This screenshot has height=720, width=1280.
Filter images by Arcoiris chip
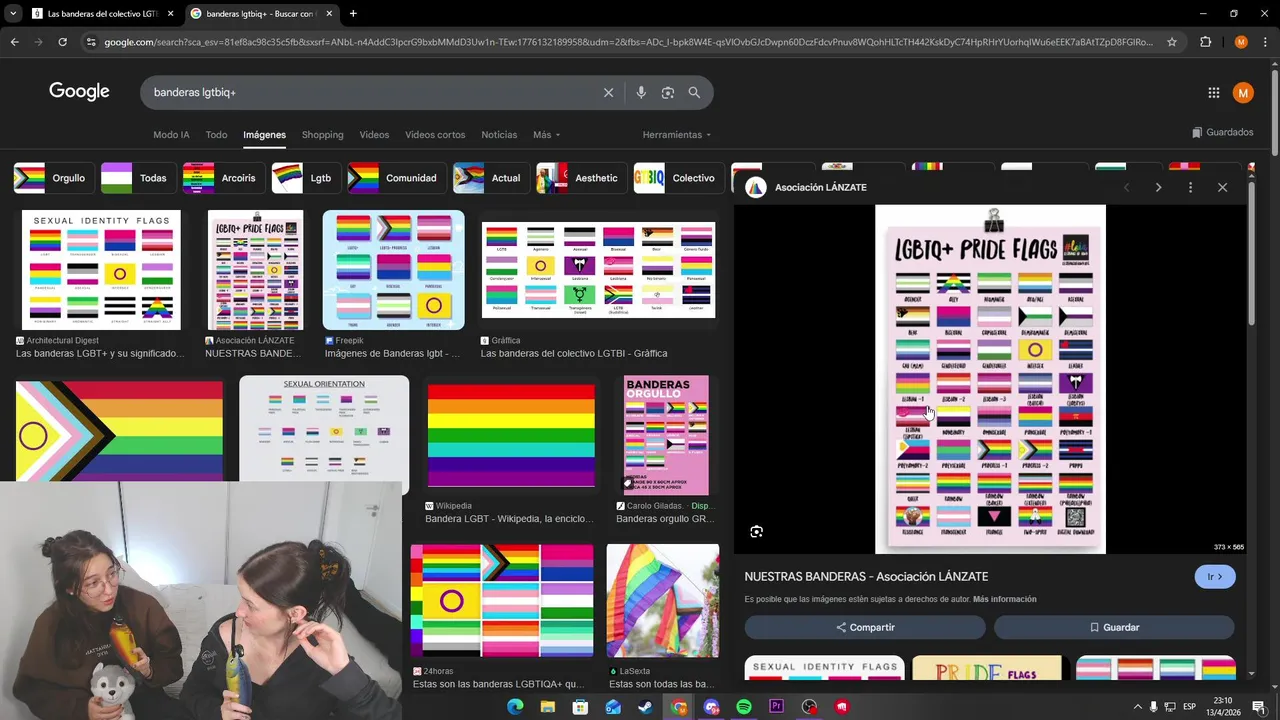pyautogui.click(x=223, y=178)
